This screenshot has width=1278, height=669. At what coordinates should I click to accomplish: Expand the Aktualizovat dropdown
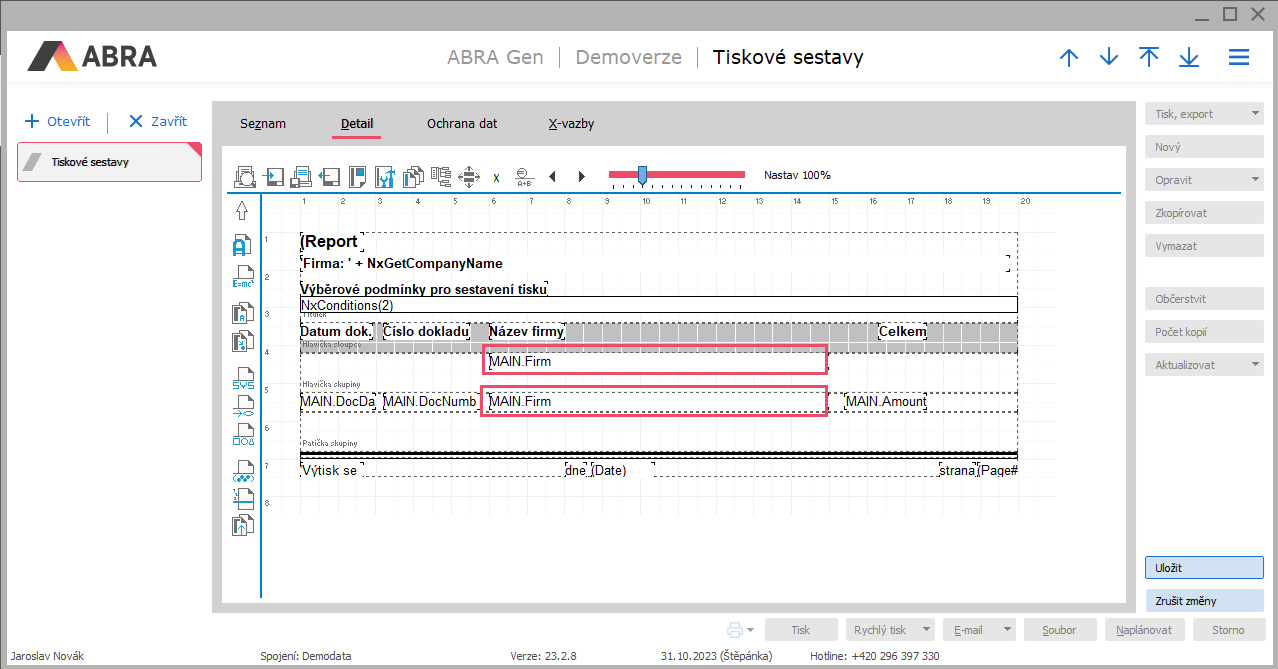tap(1256, 365)
